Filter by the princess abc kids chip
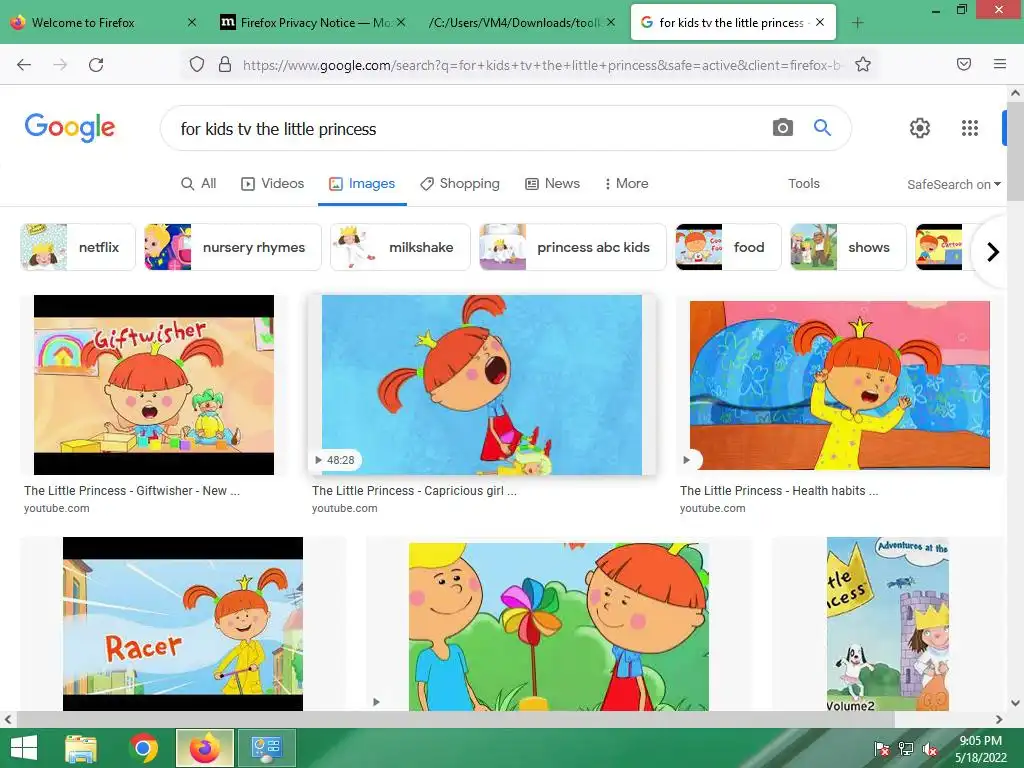Image resolution: width=1024 pixels, height=768 pixels. click(573, 247)
